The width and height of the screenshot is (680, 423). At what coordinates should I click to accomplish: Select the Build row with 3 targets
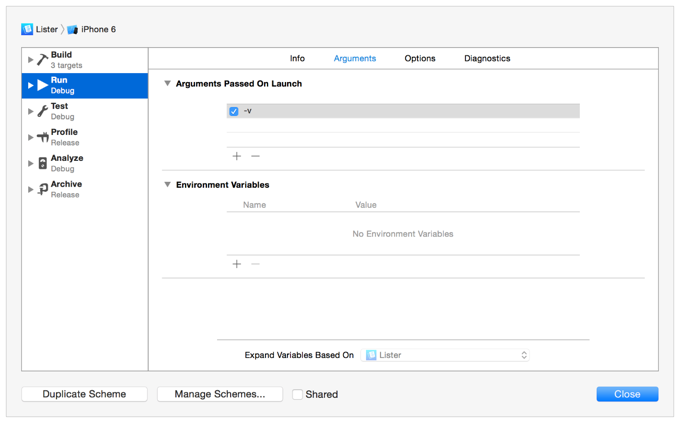(x=85, y=60)
